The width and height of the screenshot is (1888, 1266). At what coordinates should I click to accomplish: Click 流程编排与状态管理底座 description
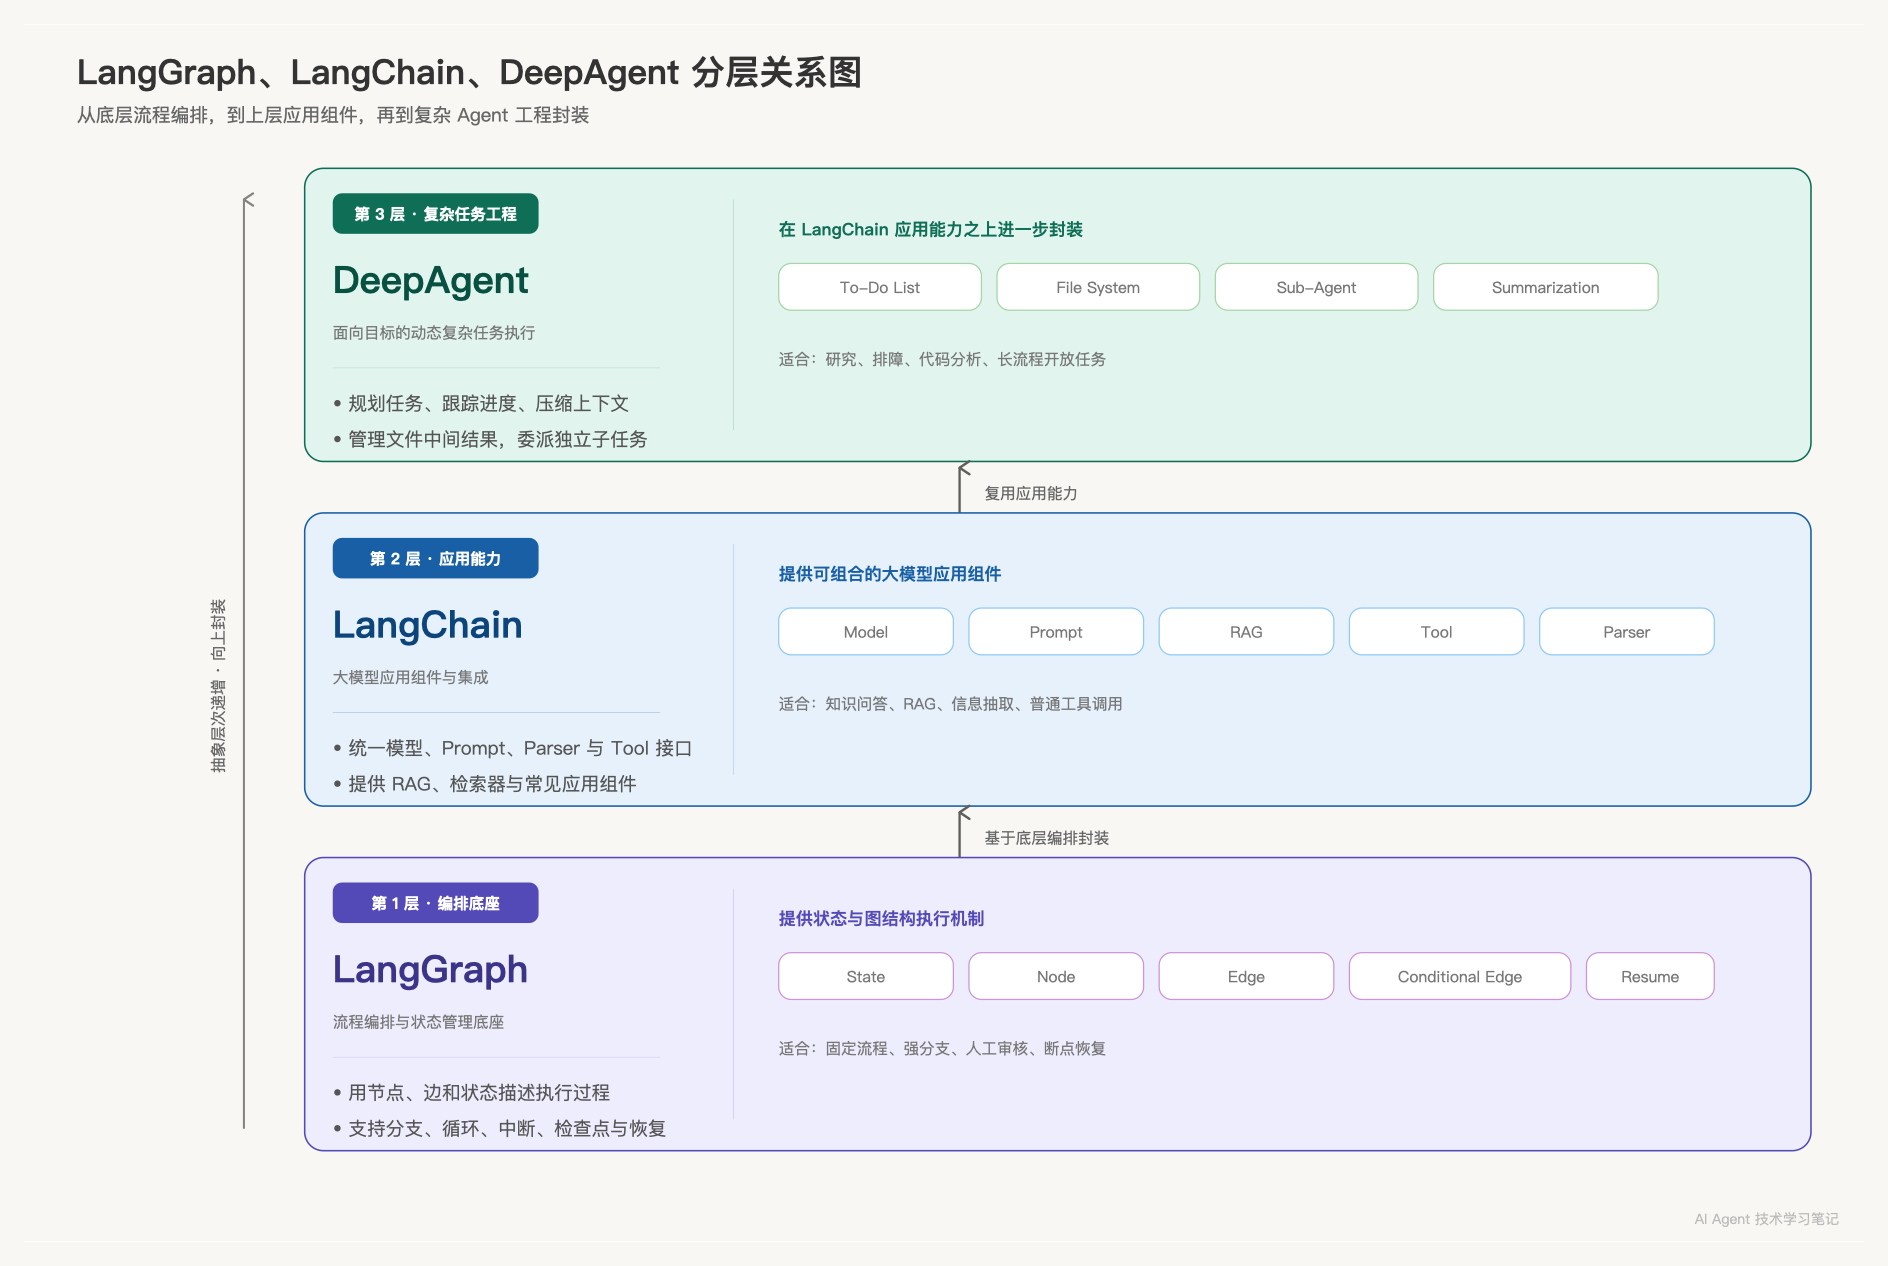pos(418,1022)
